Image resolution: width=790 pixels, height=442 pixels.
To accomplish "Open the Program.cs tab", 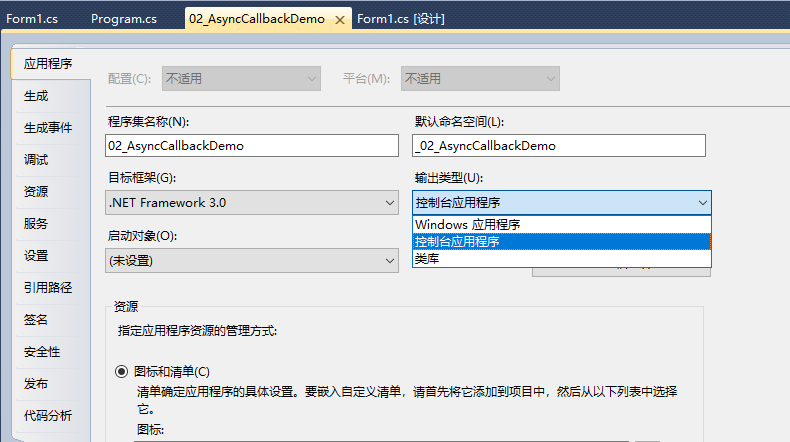I will pyautogui.click(x=124, y=19).
